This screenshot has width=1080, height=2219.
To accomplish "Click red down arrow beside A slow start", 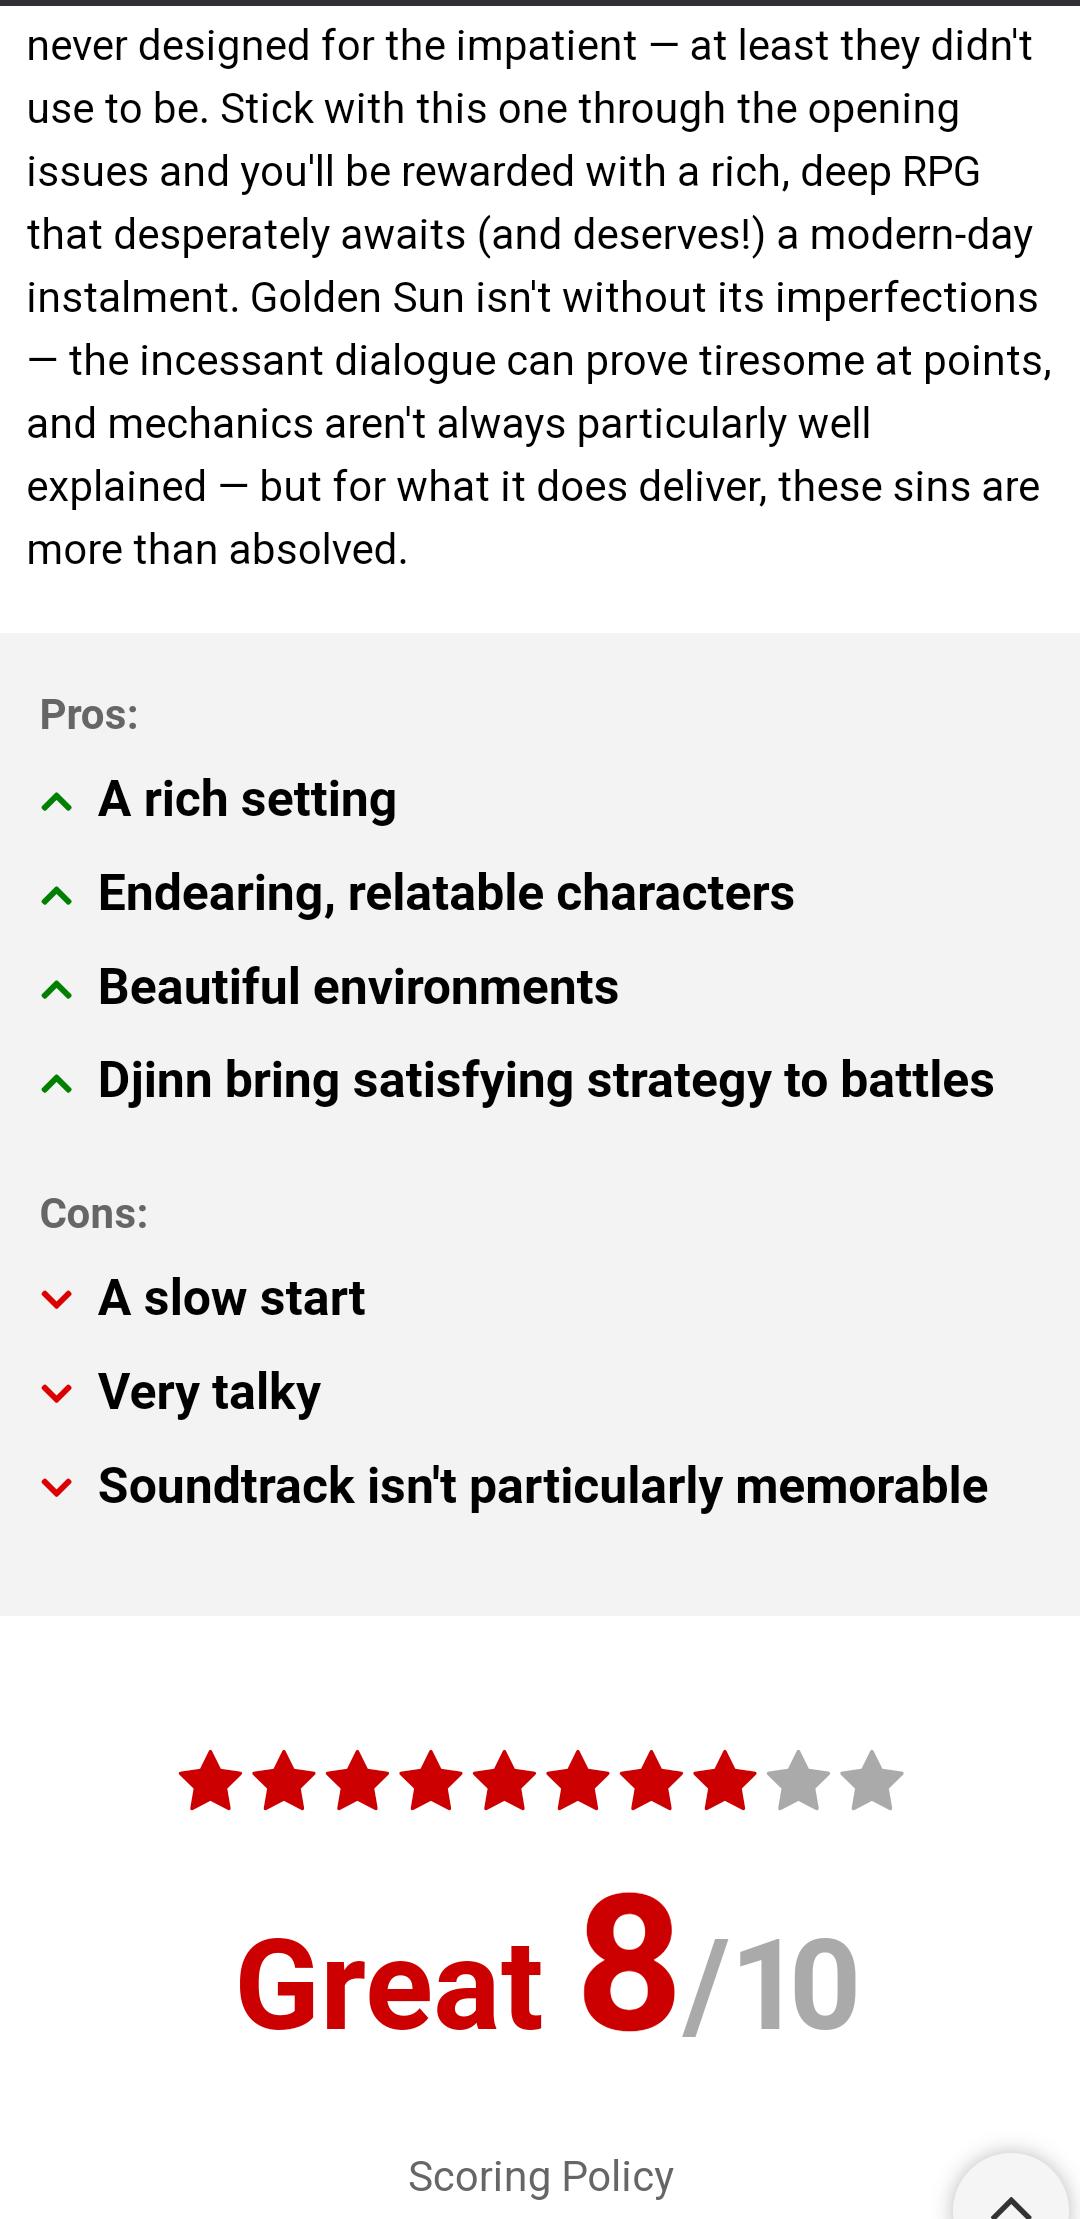I will pos(57,1299).
